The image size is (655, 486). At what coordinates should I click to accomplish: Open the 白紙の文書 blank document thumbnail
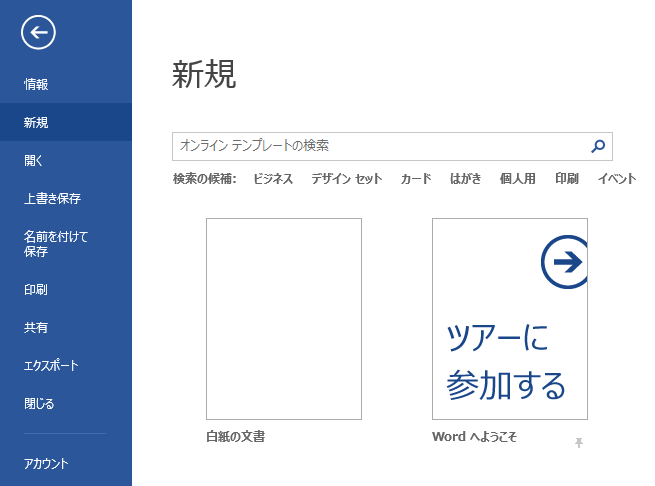(x=284, y=319)
